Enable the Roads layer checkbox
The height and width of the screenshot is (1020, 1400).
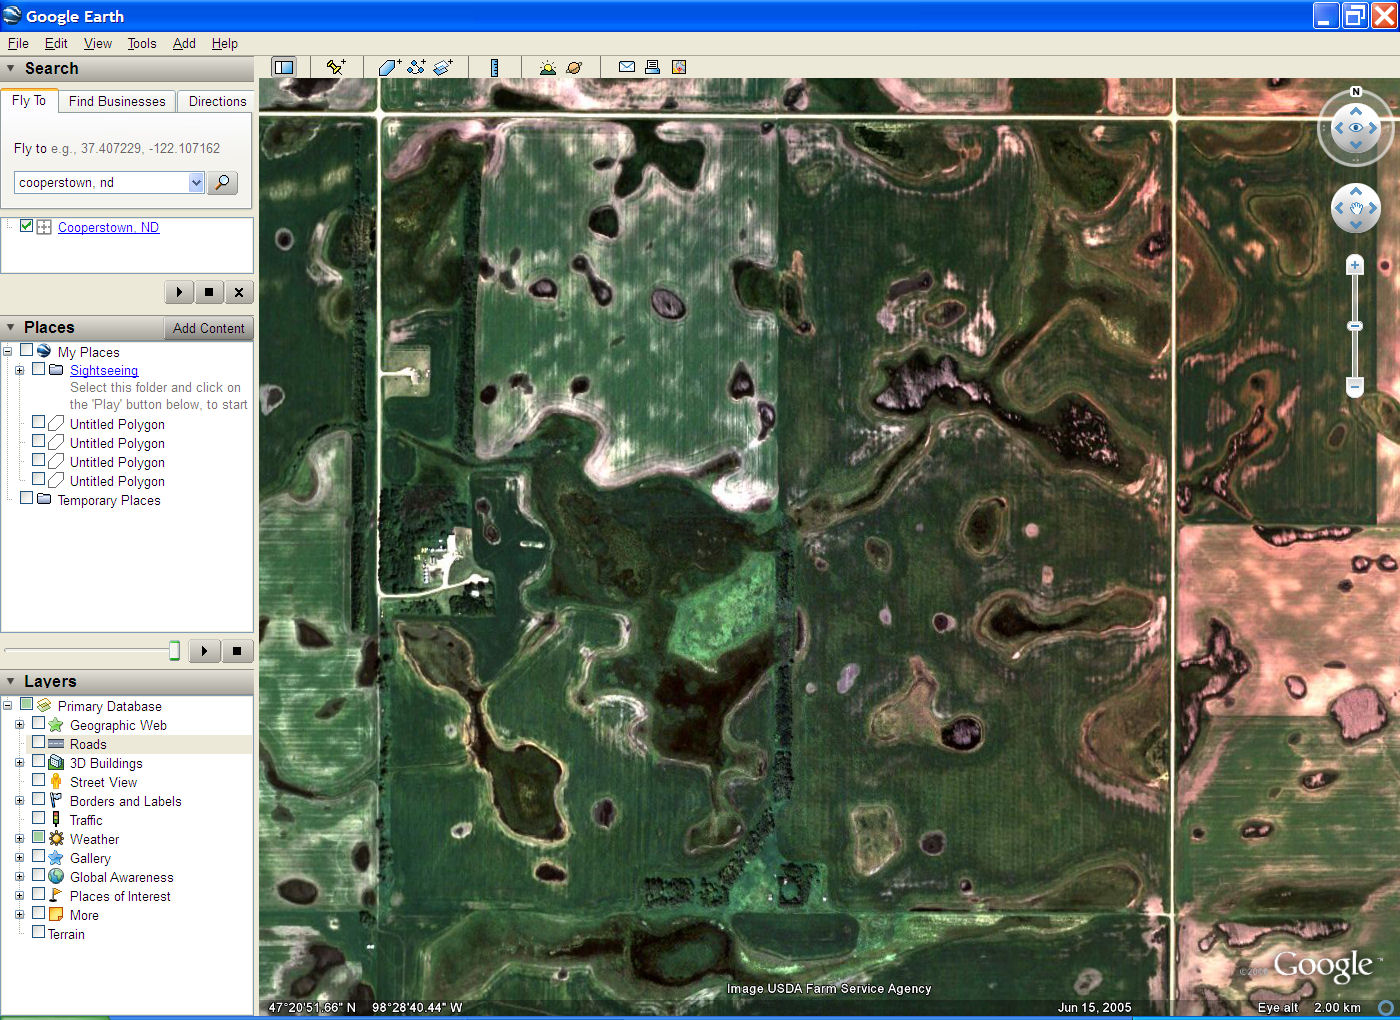(39, 743)
